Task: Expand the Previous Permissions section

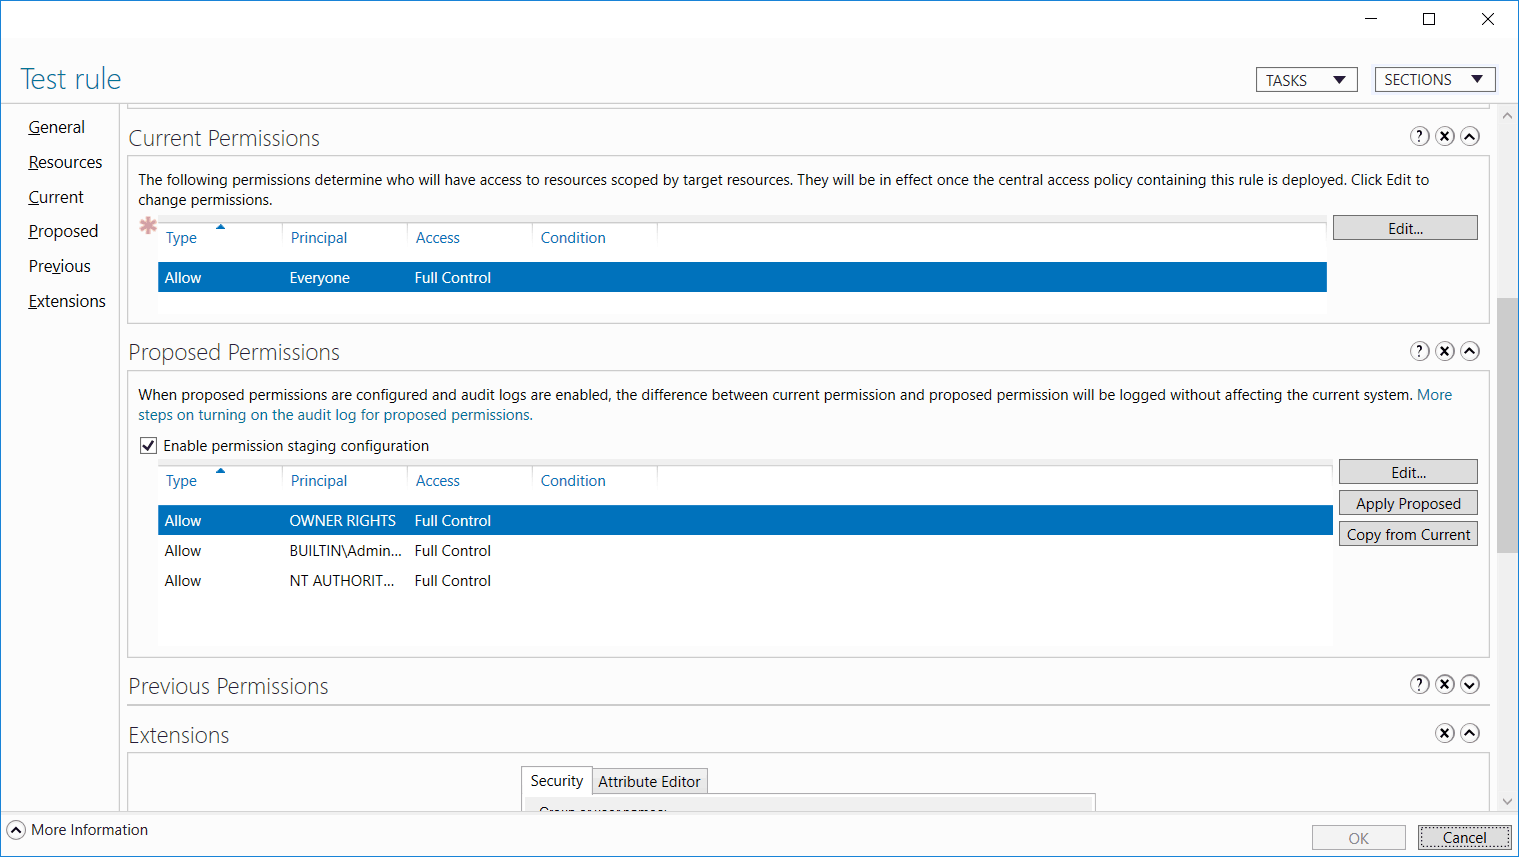Action: click(1470, 684)
